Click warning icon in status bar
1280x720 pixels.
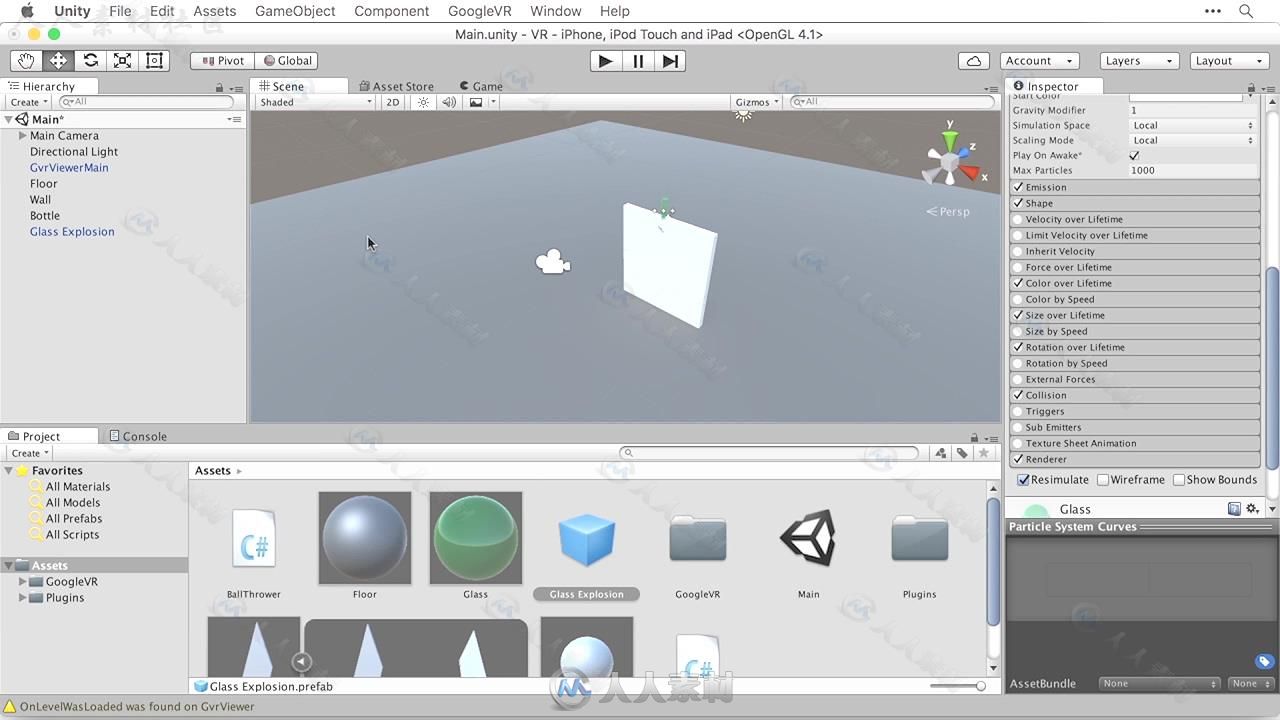[x=10, y=706]
